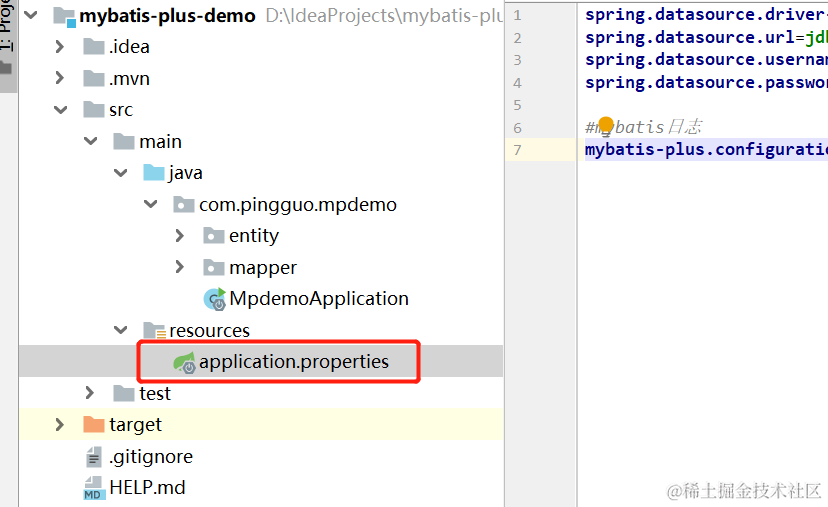
Task: Click the MpdemoApplication Spring Boot class icon
Action: (x=215, y=299)
